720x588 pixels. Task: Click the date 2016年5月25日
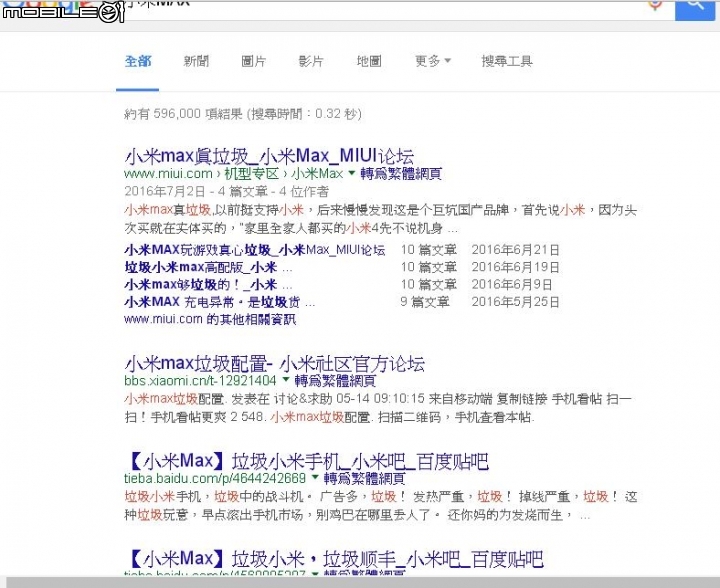[x=516, y=302]
